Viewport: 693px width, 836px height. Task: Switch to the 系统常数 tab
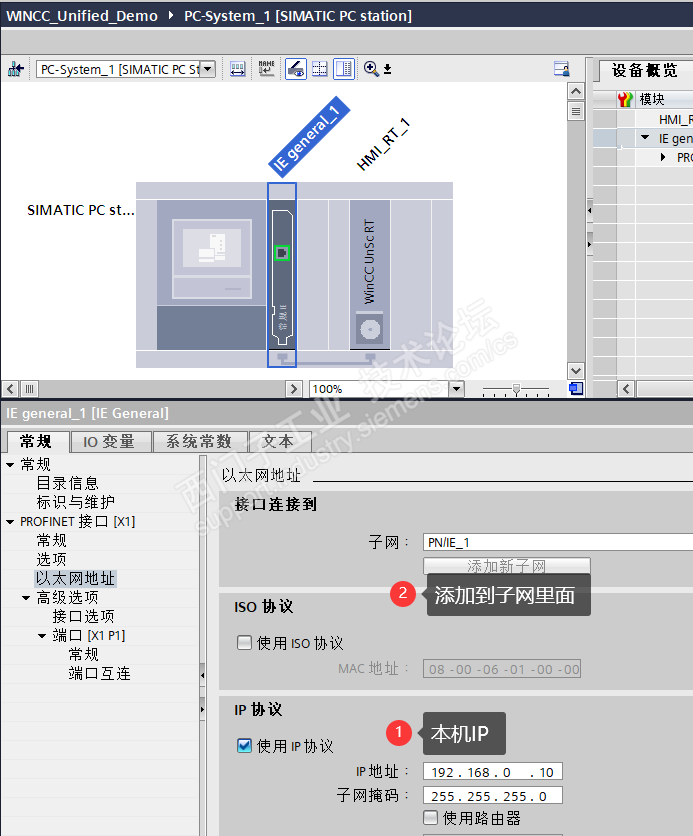(198, 441)
